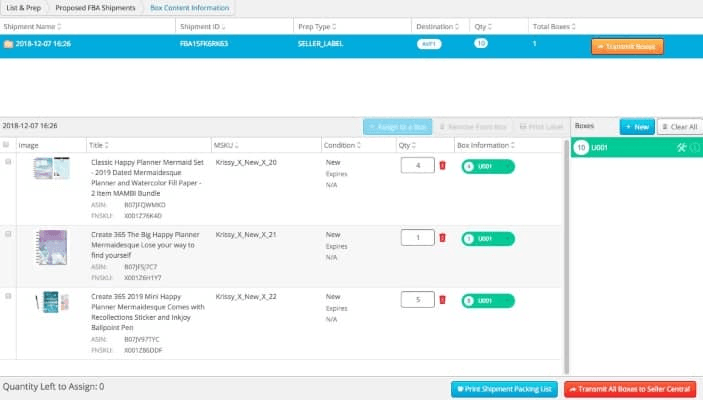
Task: Delete the Krissy_X_New_X_21 row with trash icon
Action: click(443, 238)
